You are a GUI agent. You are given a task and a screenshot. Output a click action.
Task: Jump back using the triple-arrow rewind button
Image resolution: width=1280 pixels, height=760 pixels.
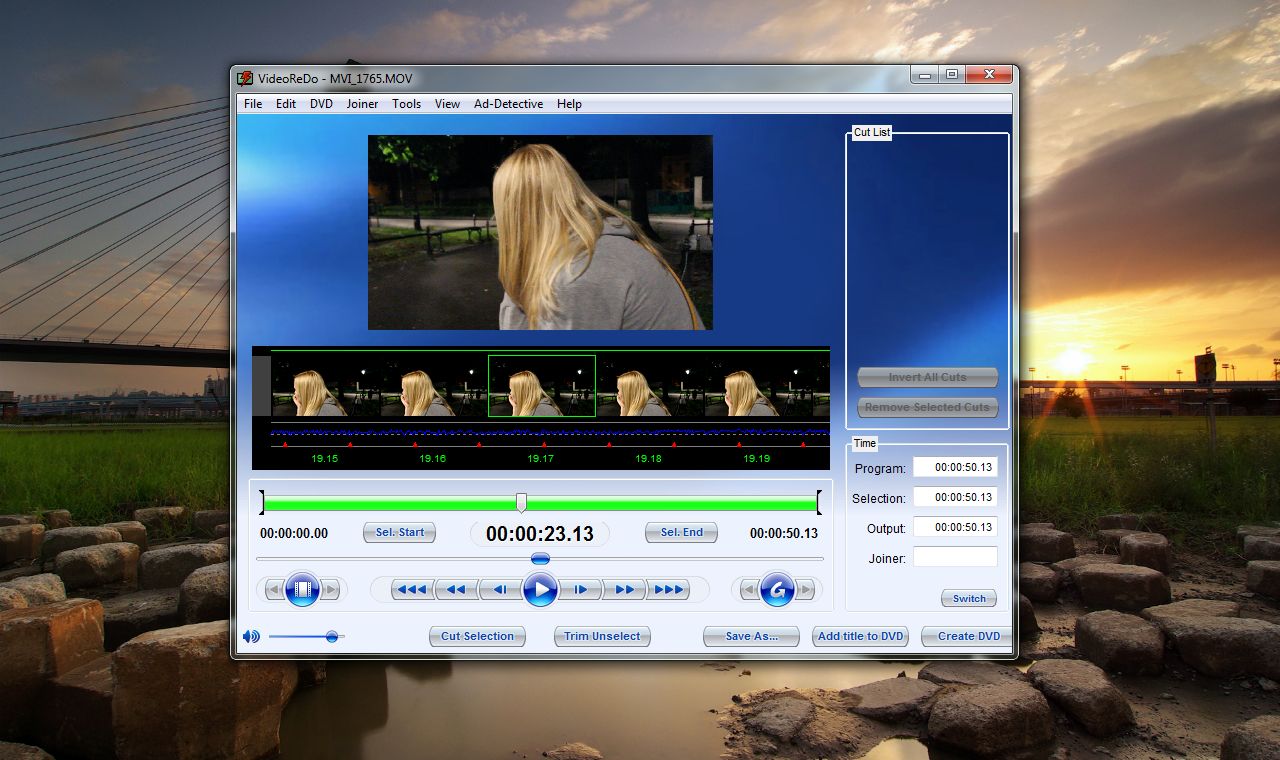point(414,590)
